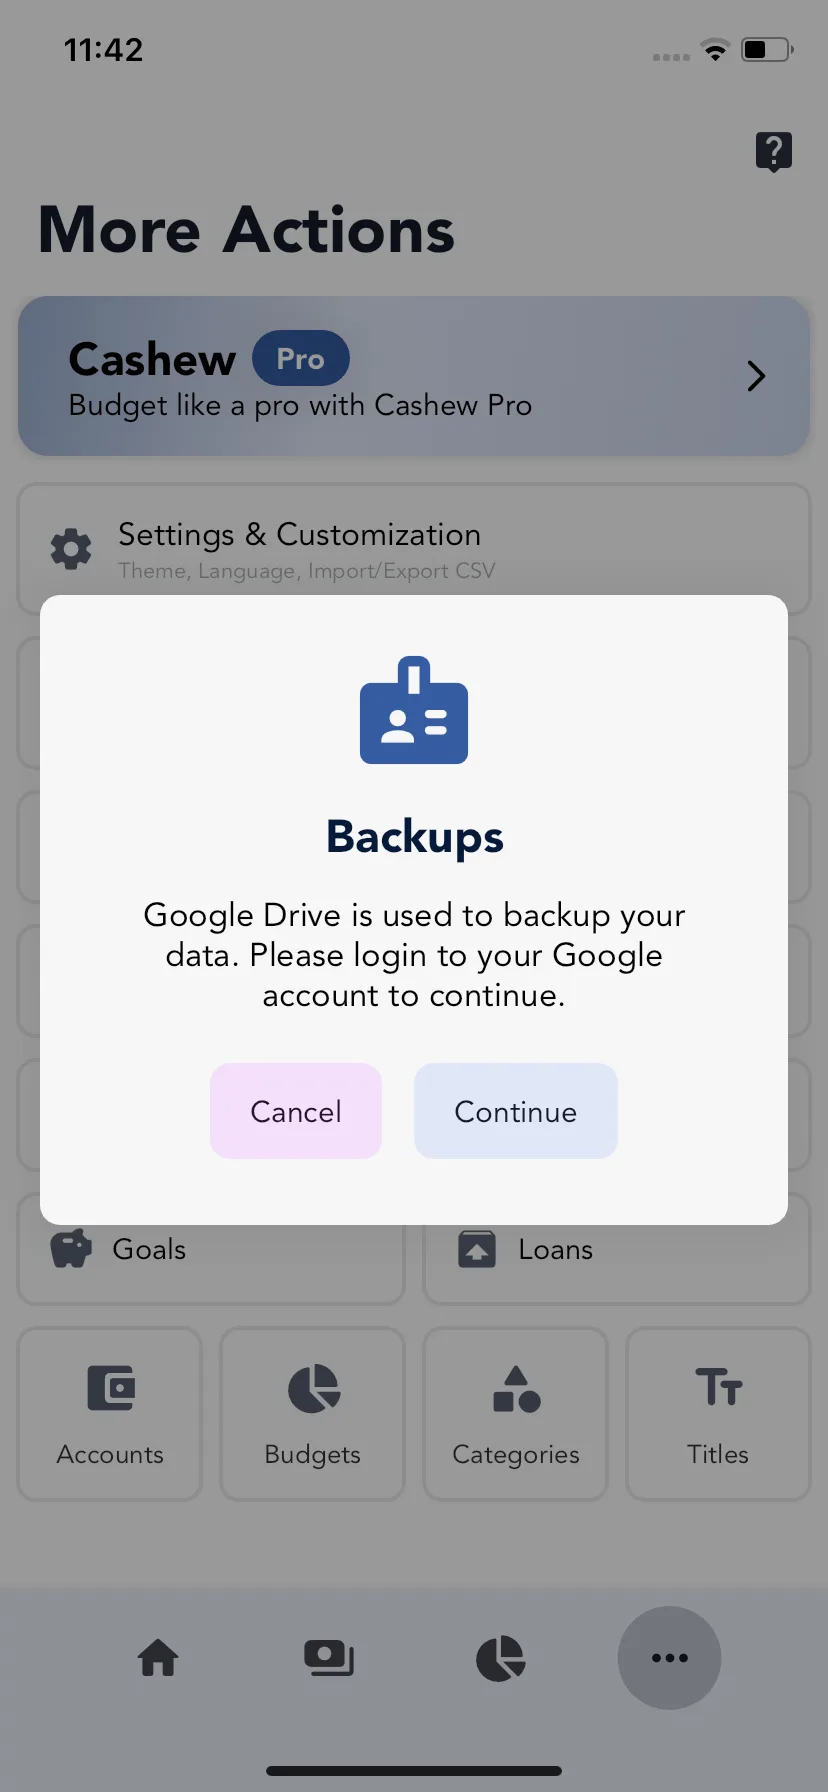
Task: Switch to Transactions tab in bottom bar
Action: point(329,1658)
